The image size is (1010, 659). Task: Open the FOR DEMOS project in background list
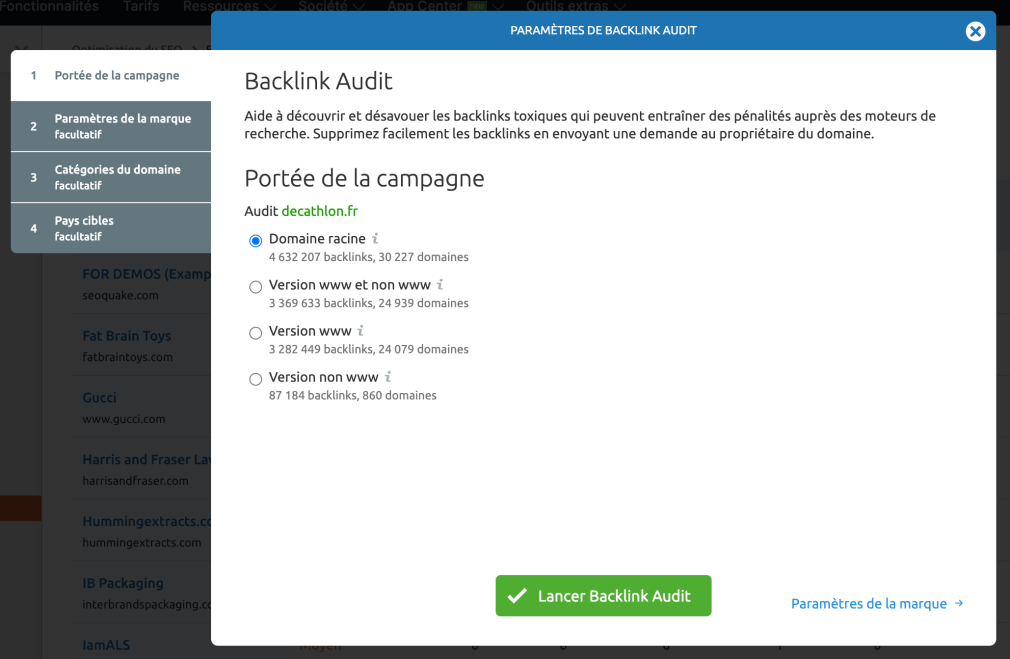pyautogui.click(x=147, y=274)
